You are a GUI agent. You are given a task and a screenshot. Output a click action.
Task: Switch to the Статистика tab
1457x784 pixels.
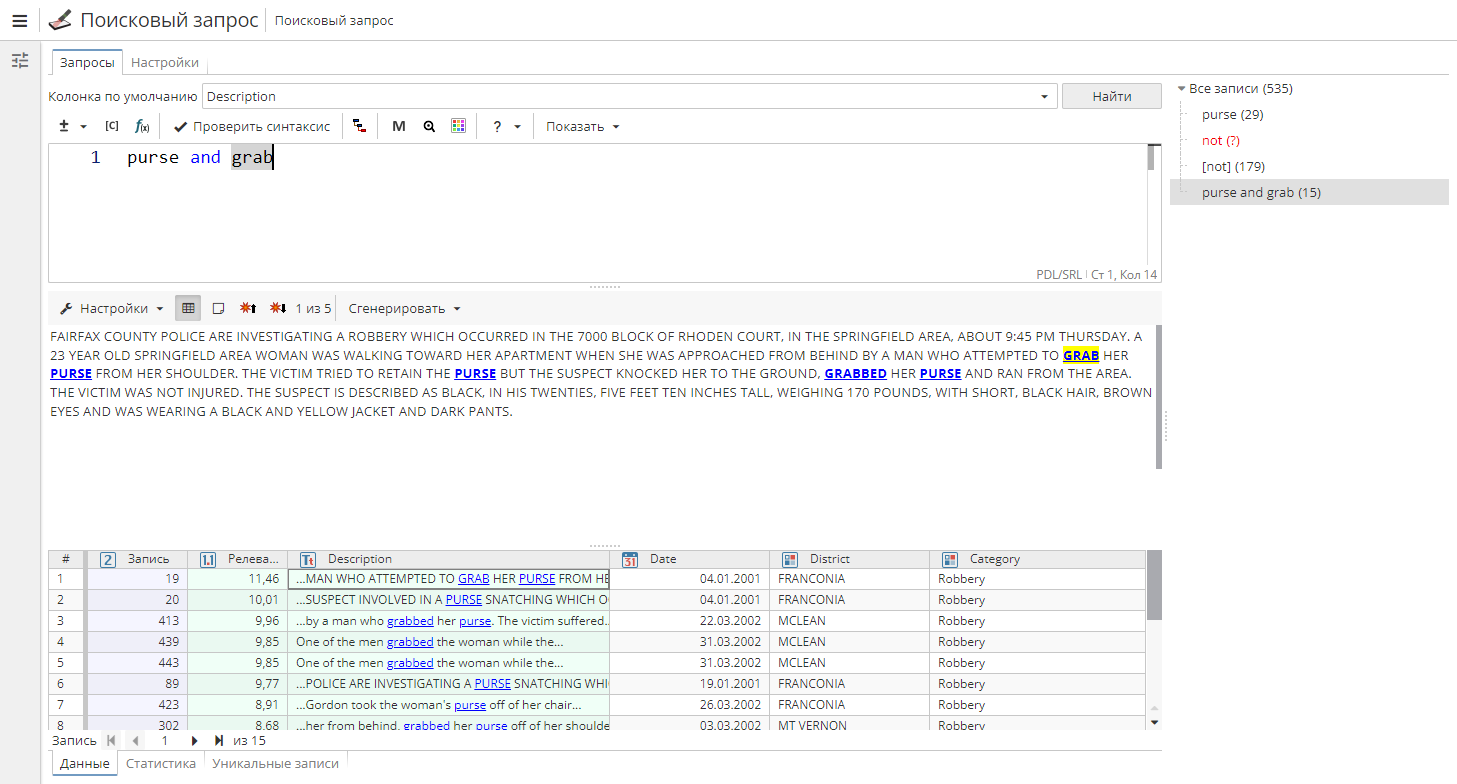pyautogui.click(x=161, y=763)
